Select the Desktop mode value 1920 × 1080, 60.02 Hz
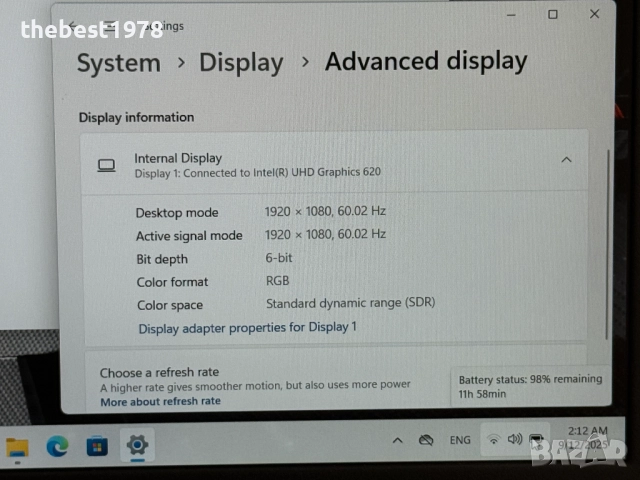This screenshot has width=640, height=480. click(325, 211)
